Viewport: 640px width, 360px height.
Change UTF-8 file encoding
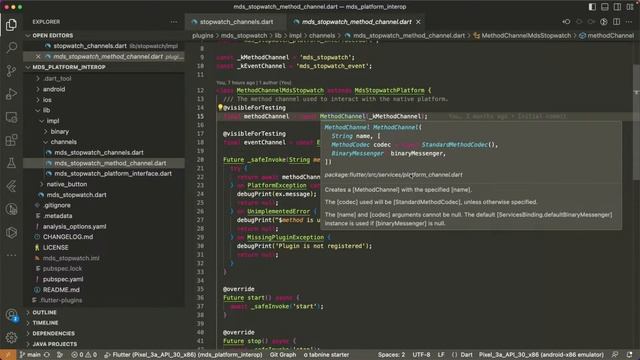coord(421,355)
